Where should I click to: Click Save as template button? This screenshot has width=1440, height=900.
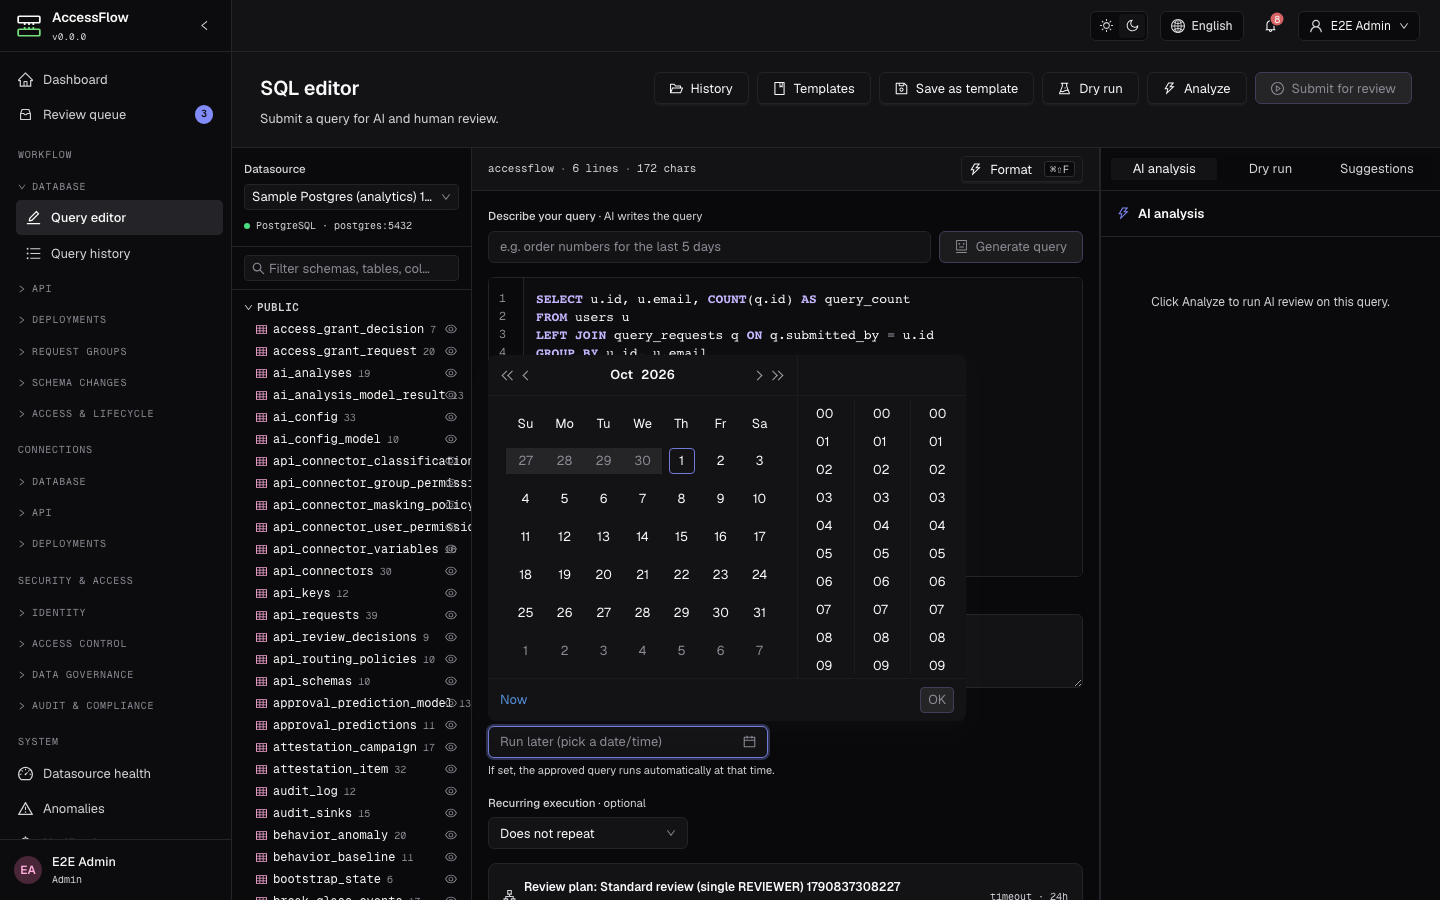click(956, 88)
